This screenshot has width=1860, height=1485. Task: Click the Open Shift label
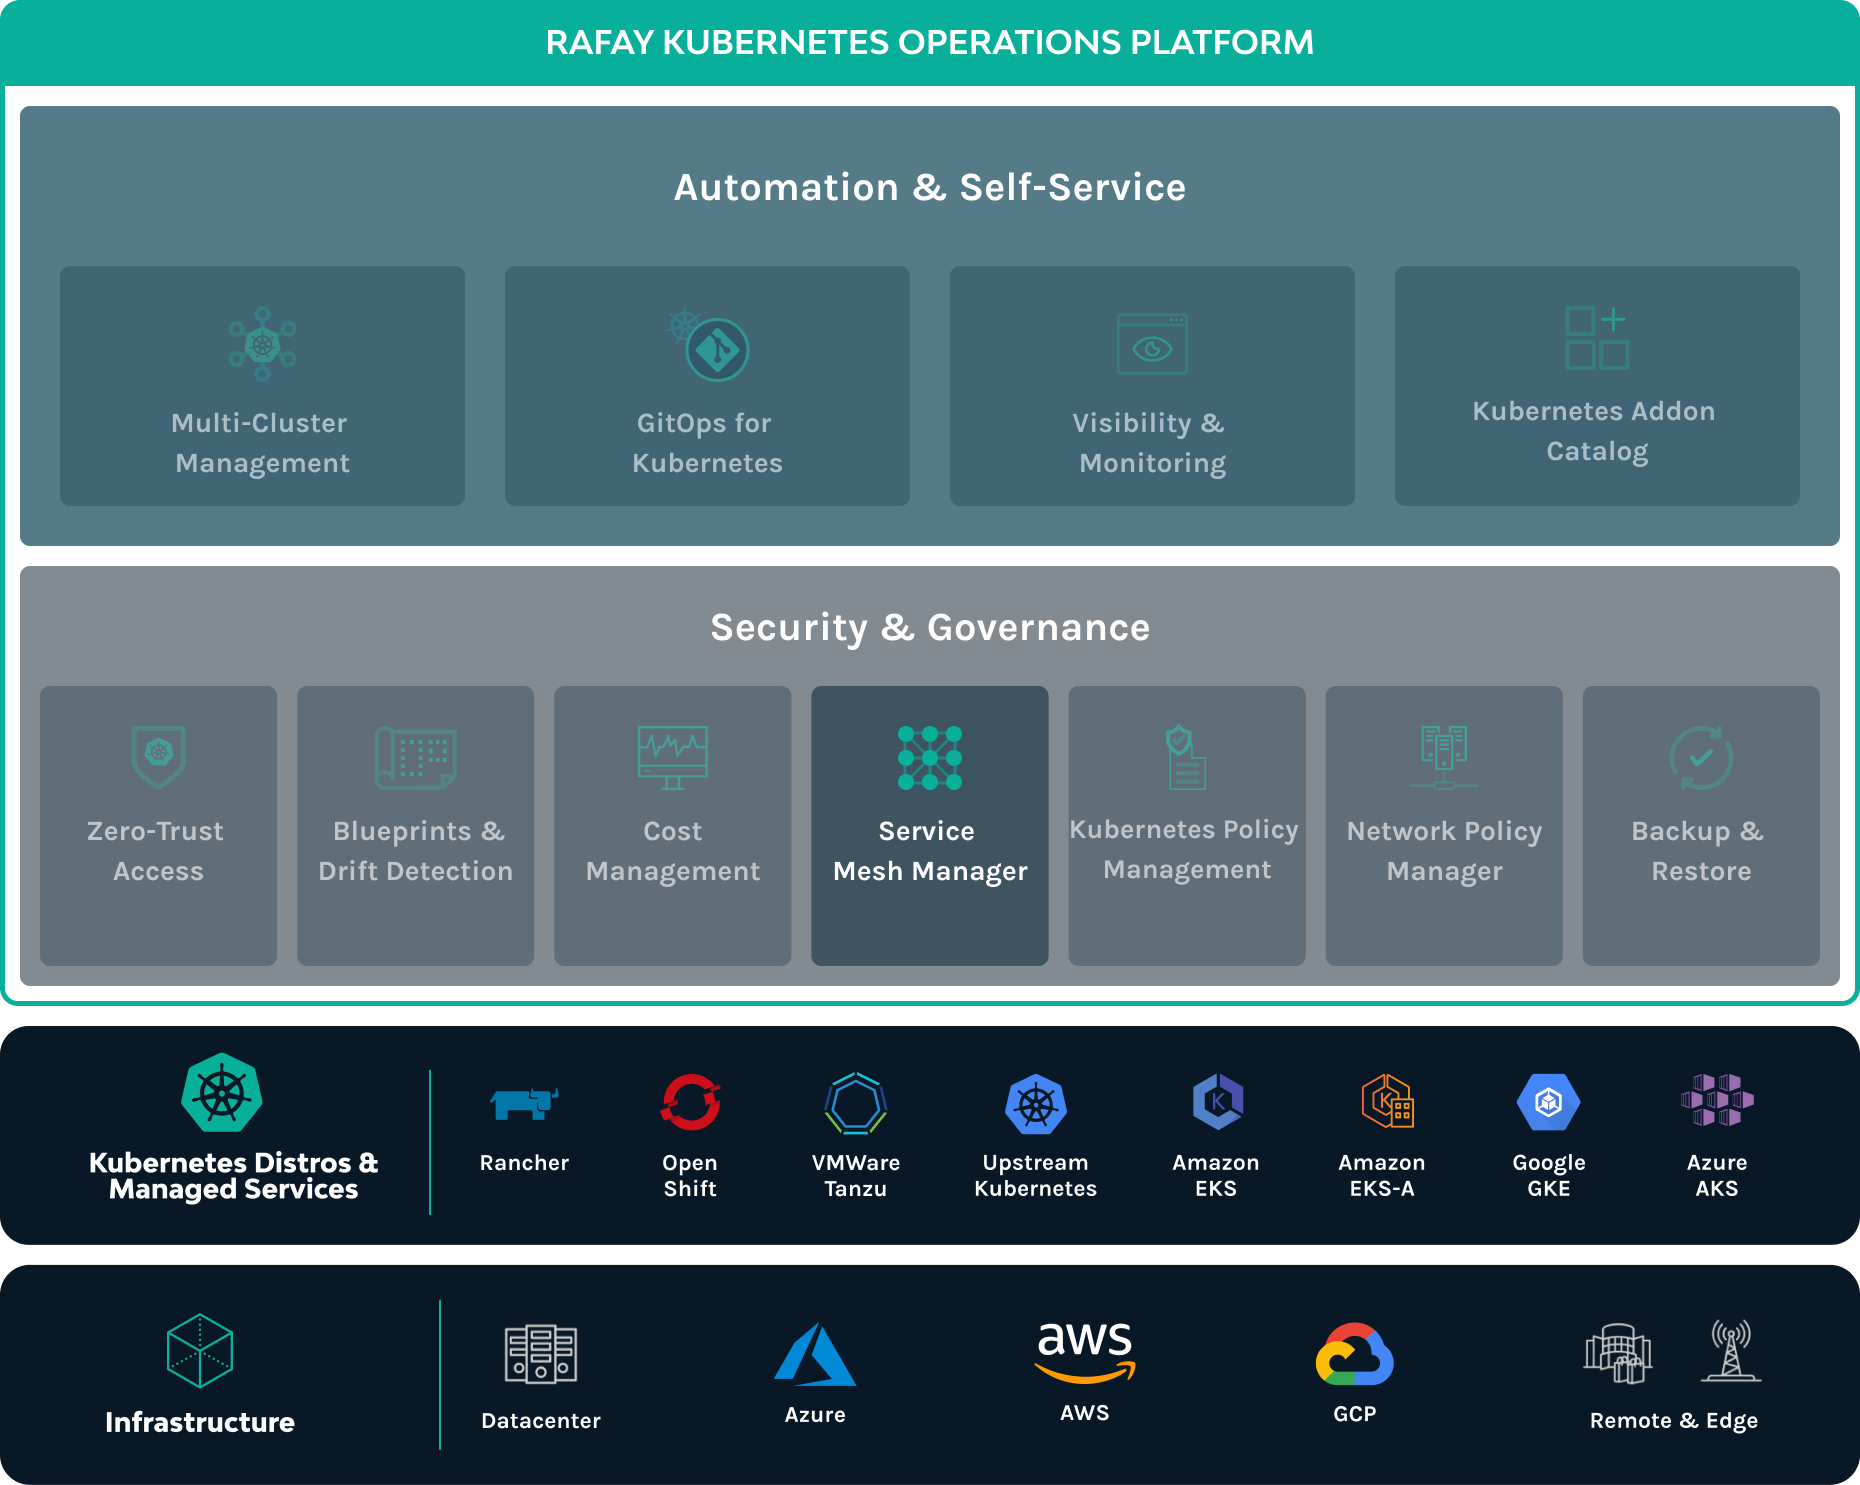690,1175
